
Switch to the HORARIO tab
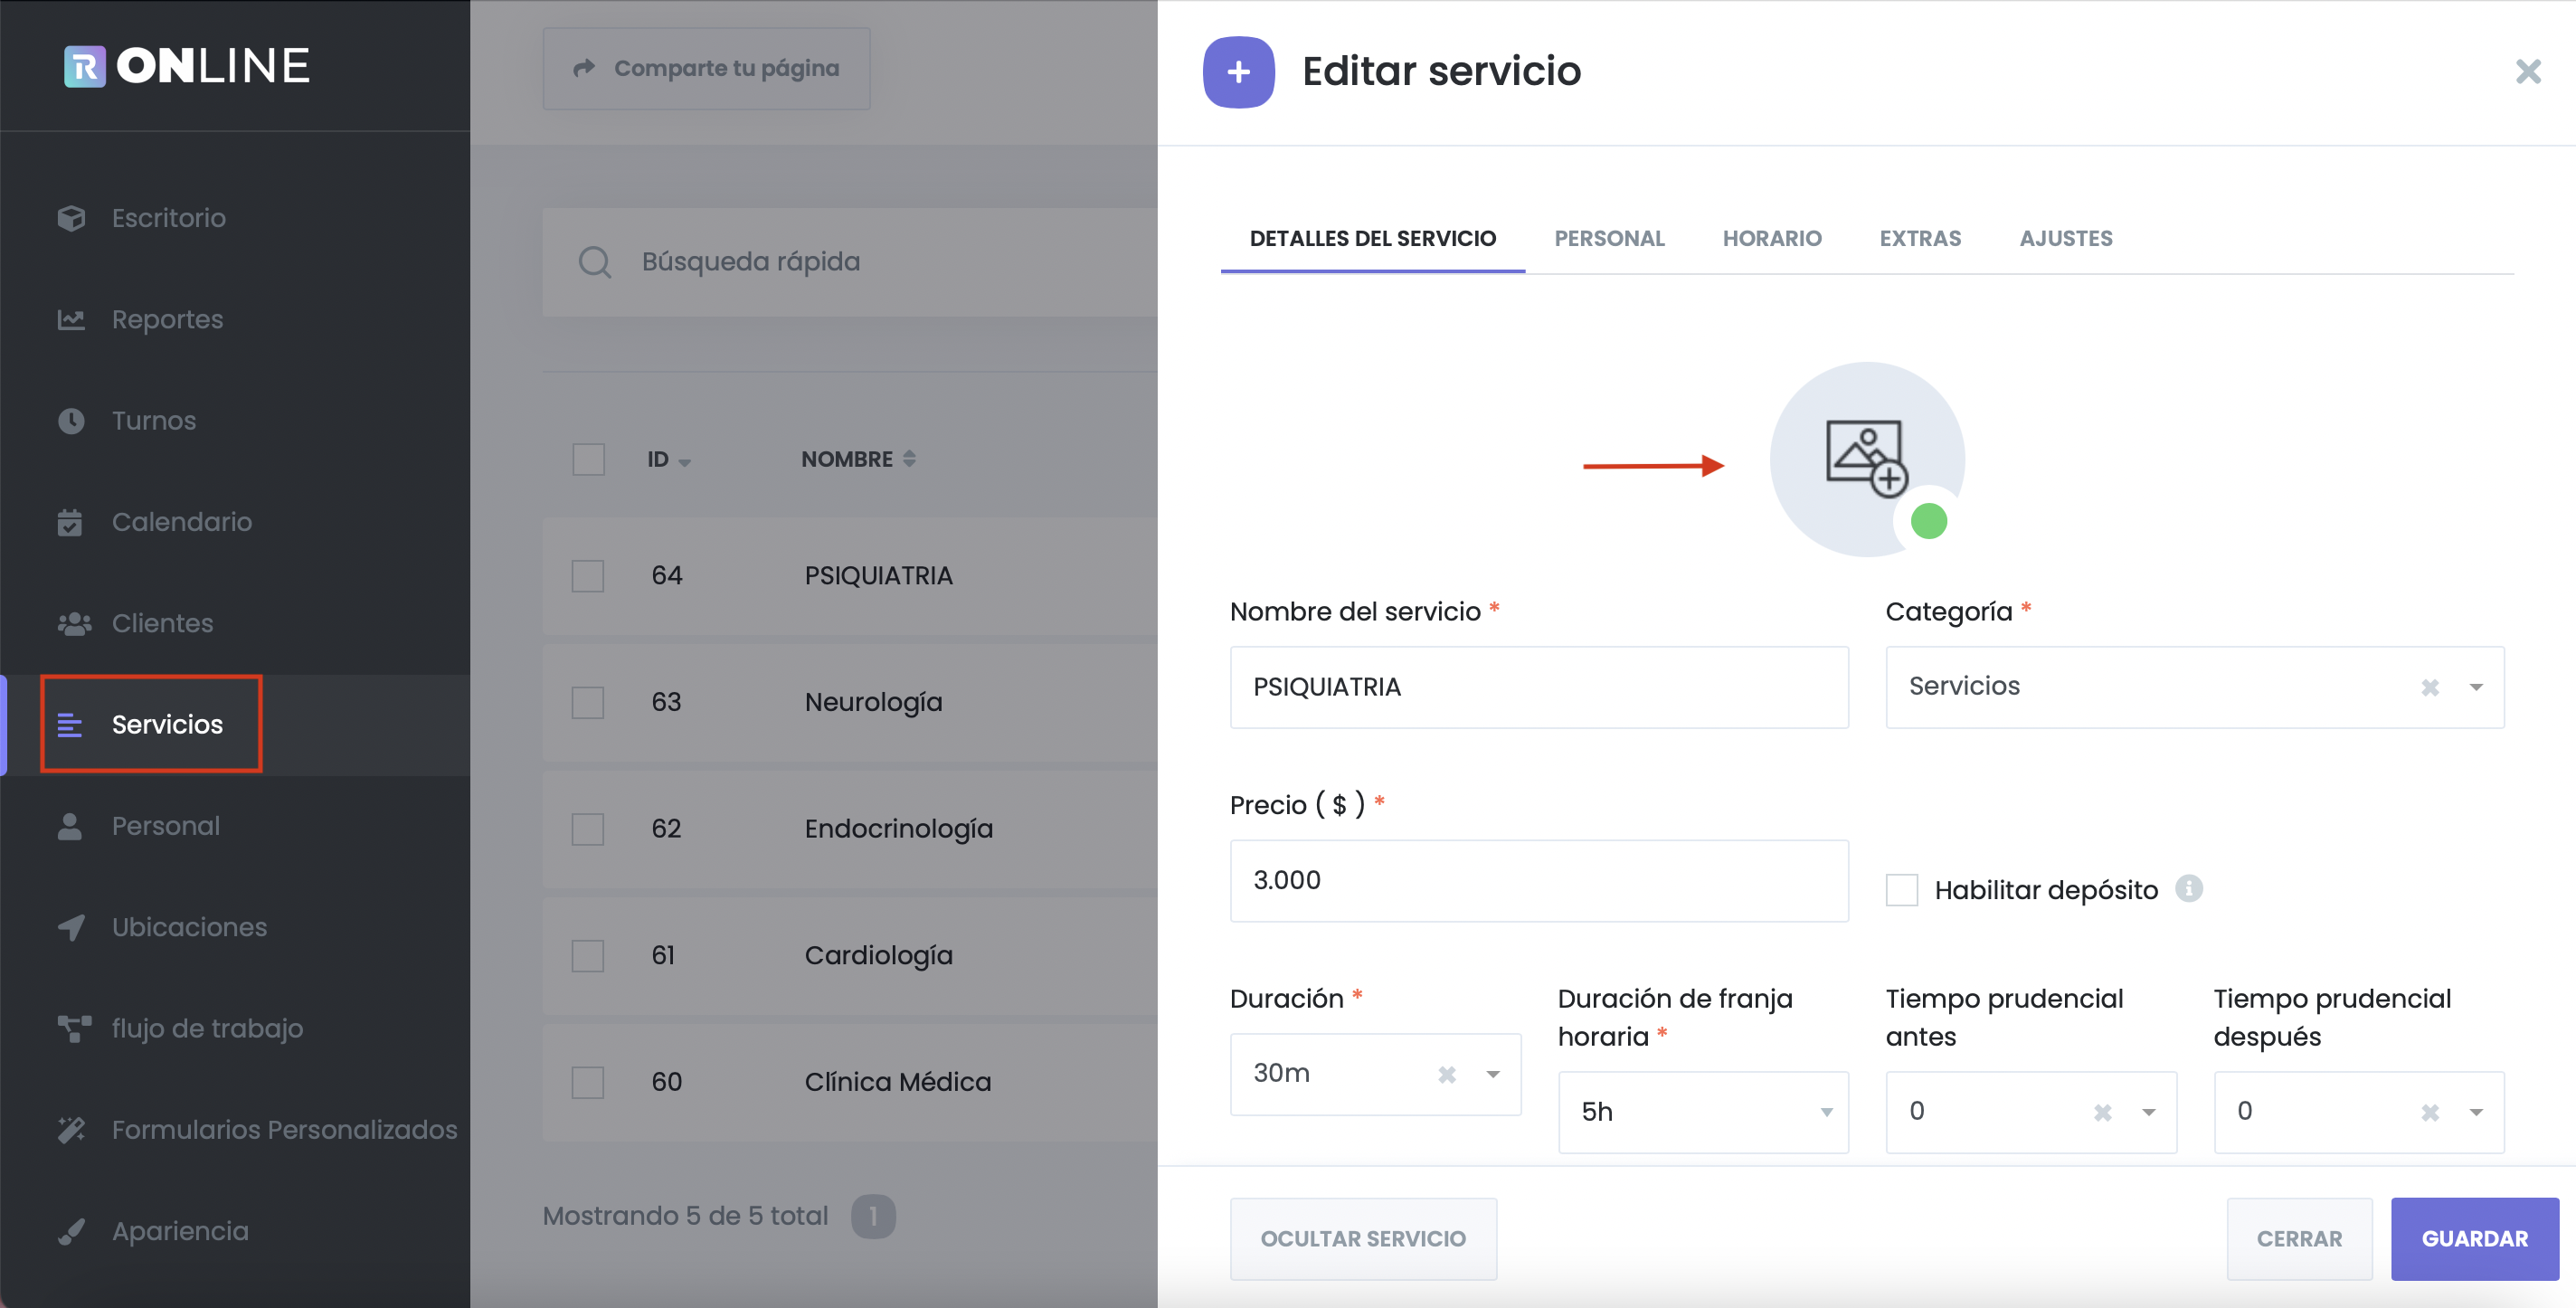[1771, 238]
